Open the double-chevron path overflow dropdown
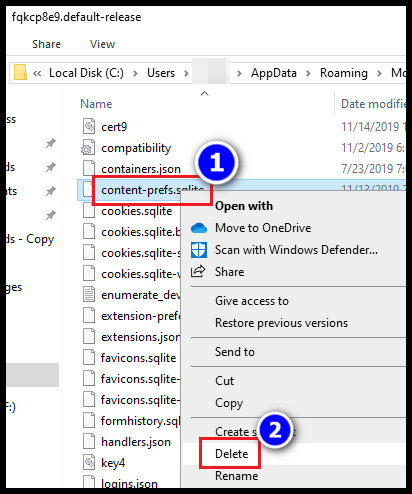The image size is (412, 494). [x=37, y=73]
